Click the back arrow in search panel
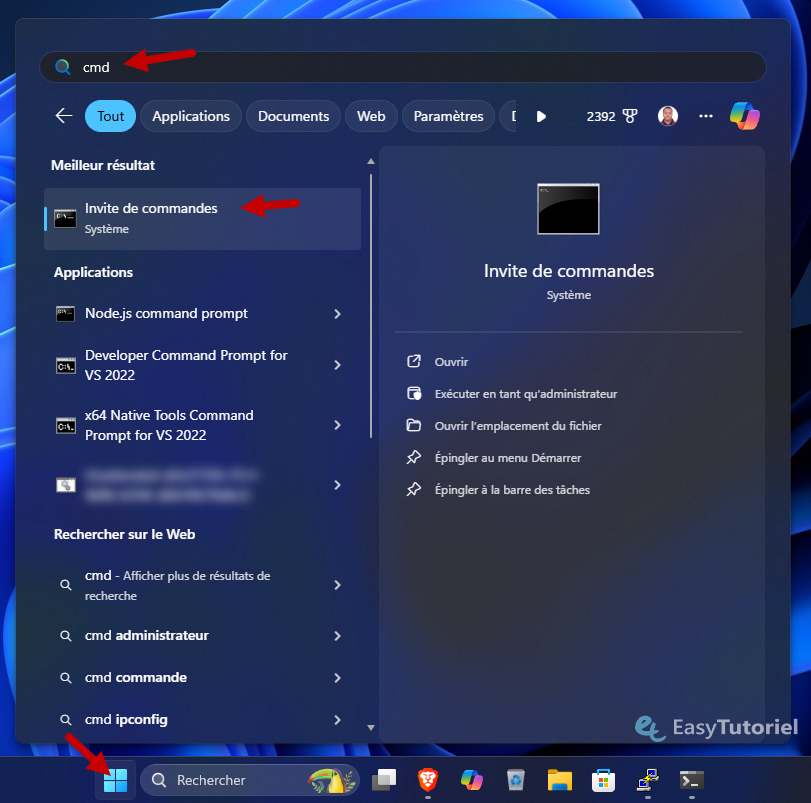The height and width of the screenshot is (803, 811). (64, 116)
